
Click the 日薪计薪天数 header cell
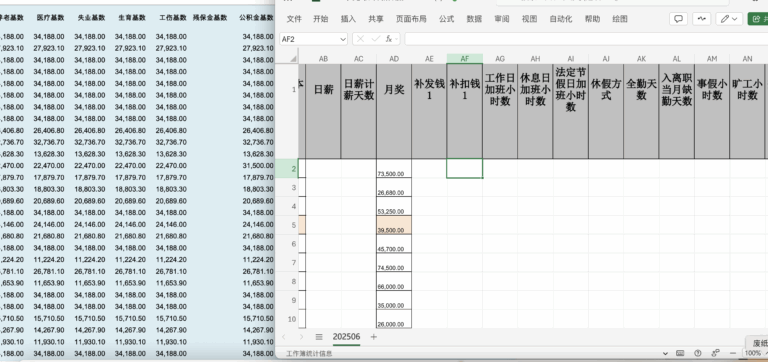coord(359,111)
